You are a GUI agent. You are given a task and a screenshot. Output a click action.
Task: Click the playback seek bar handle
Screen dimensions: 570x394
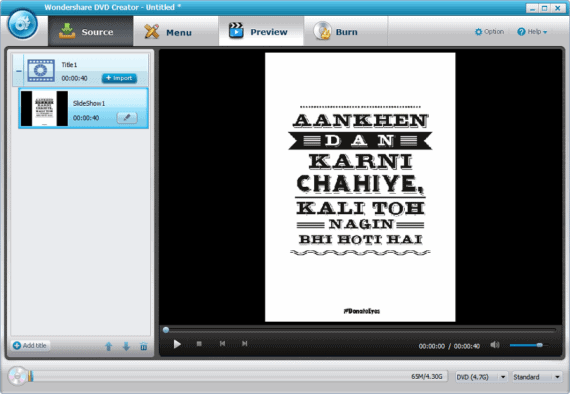point(166,330)
